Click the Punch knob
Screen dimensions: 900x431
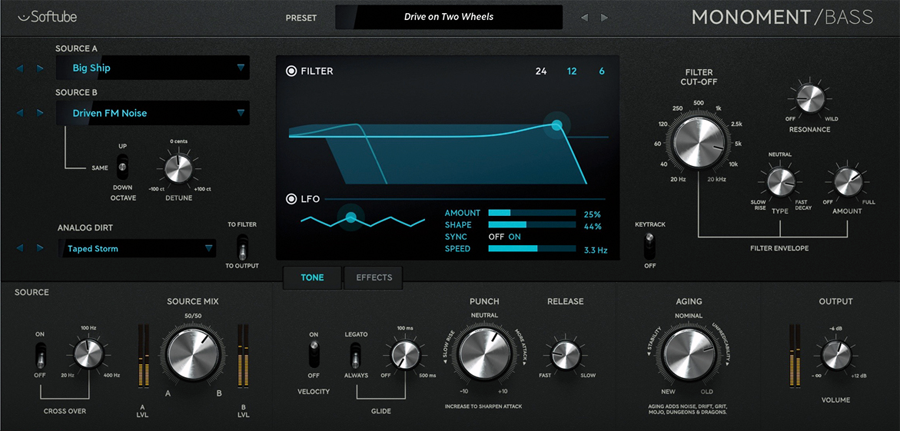pos(485,354)
